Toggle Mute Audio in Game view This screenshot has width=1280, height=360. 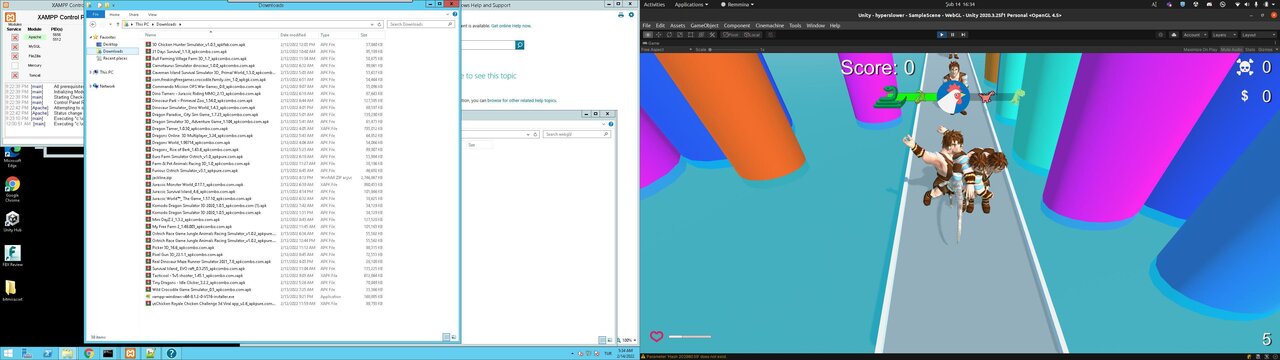(x=1231, y=48)
